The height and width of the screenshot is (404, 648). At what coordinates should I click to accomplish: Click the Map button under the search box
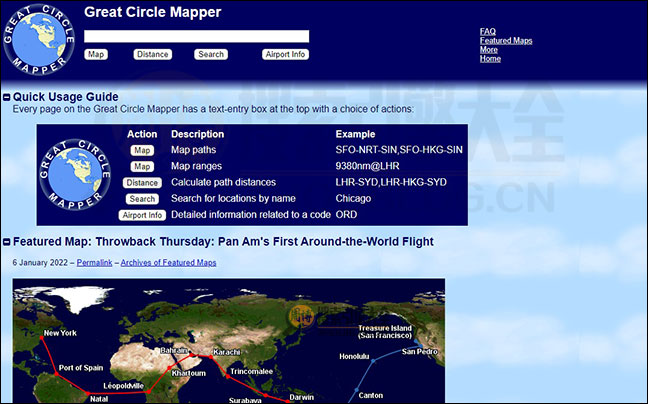click(96, 55)
